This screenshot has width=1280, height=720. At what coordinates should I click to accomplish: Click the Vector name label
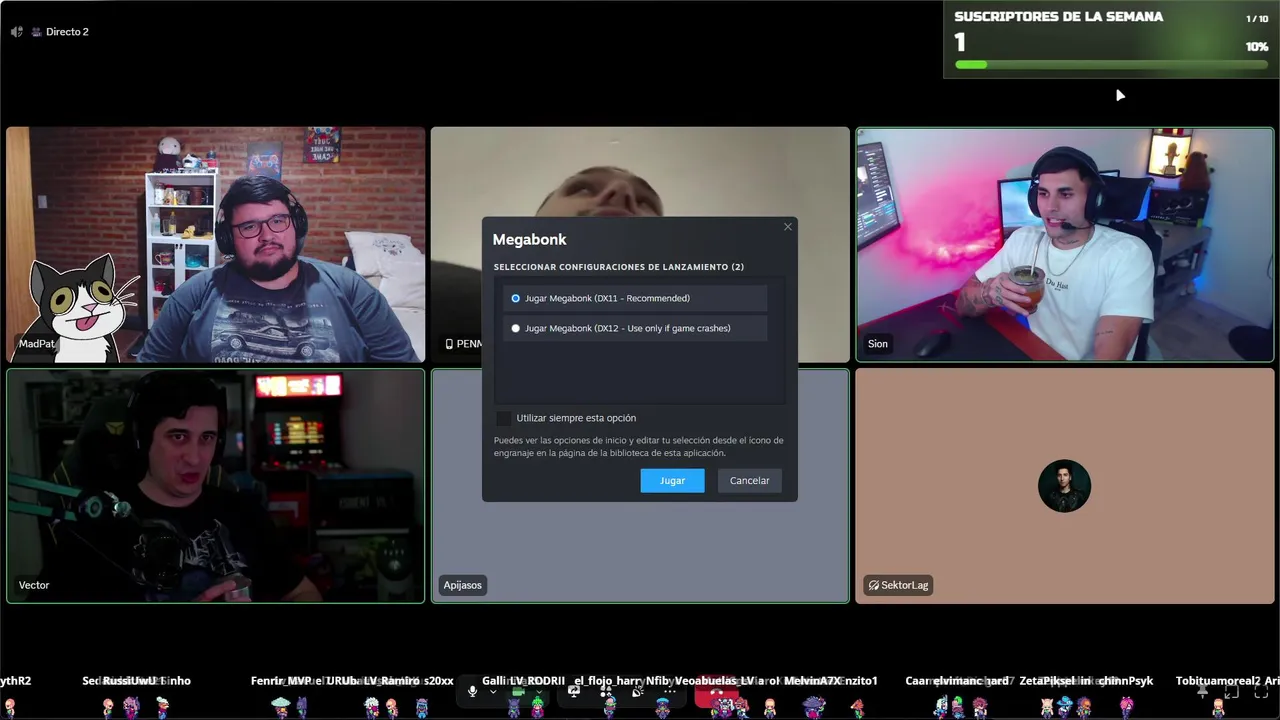coord(34,585)
